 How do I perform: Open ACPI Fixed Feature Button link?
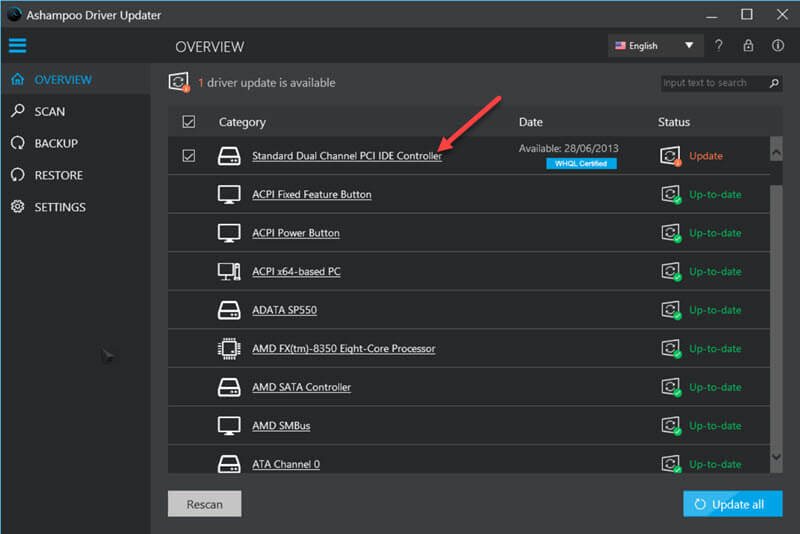click(x=312, y=194)
